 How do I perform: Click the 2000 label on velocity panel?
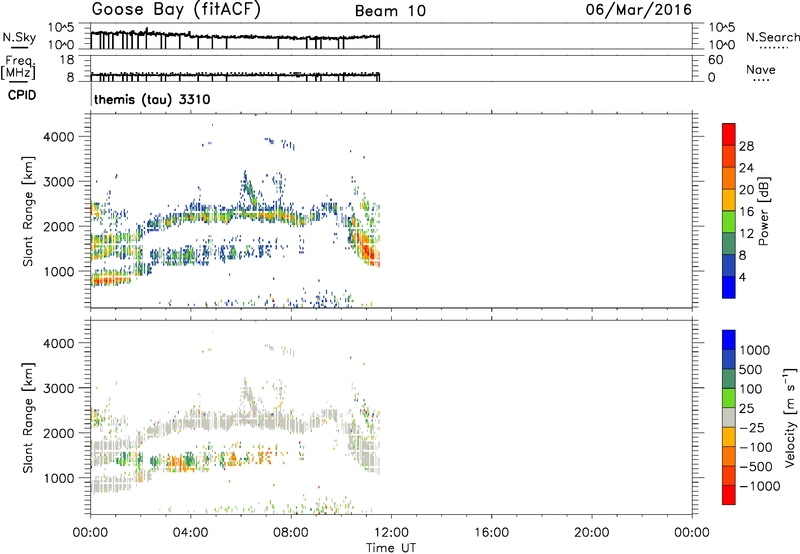58,433
